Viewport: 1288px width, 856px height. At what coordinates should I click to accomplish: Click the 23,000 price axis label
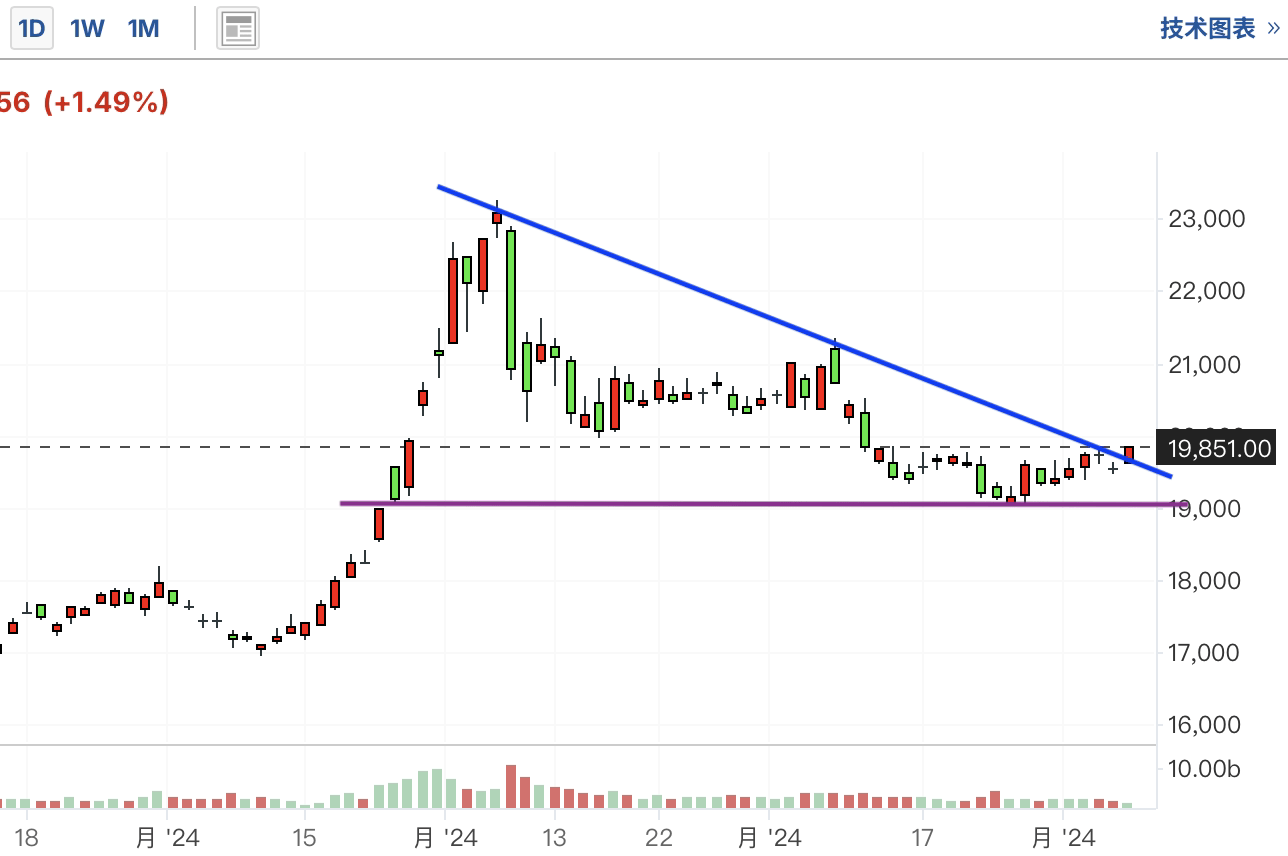point(1206,219)
